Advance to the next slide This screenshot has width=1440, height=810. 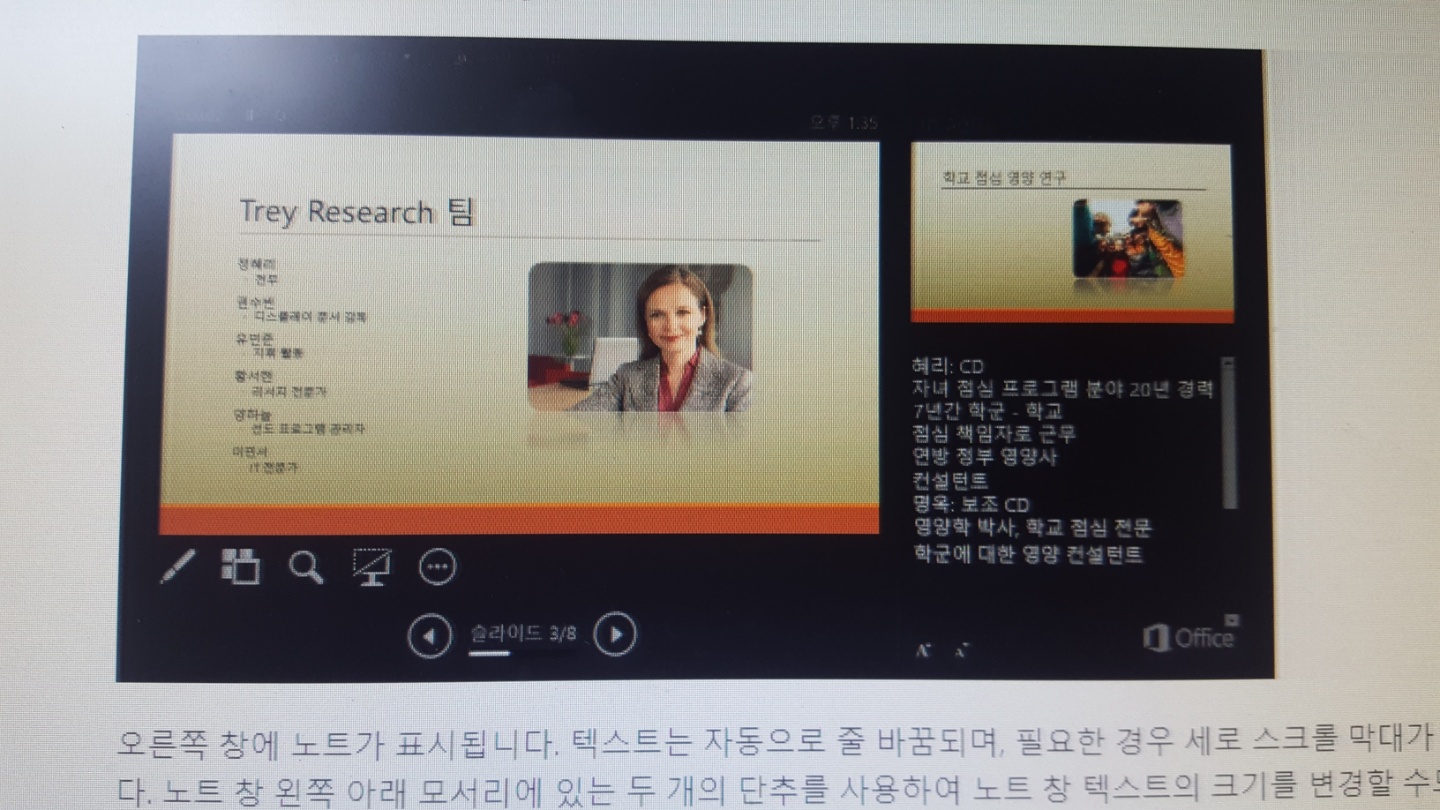(615, 634)
